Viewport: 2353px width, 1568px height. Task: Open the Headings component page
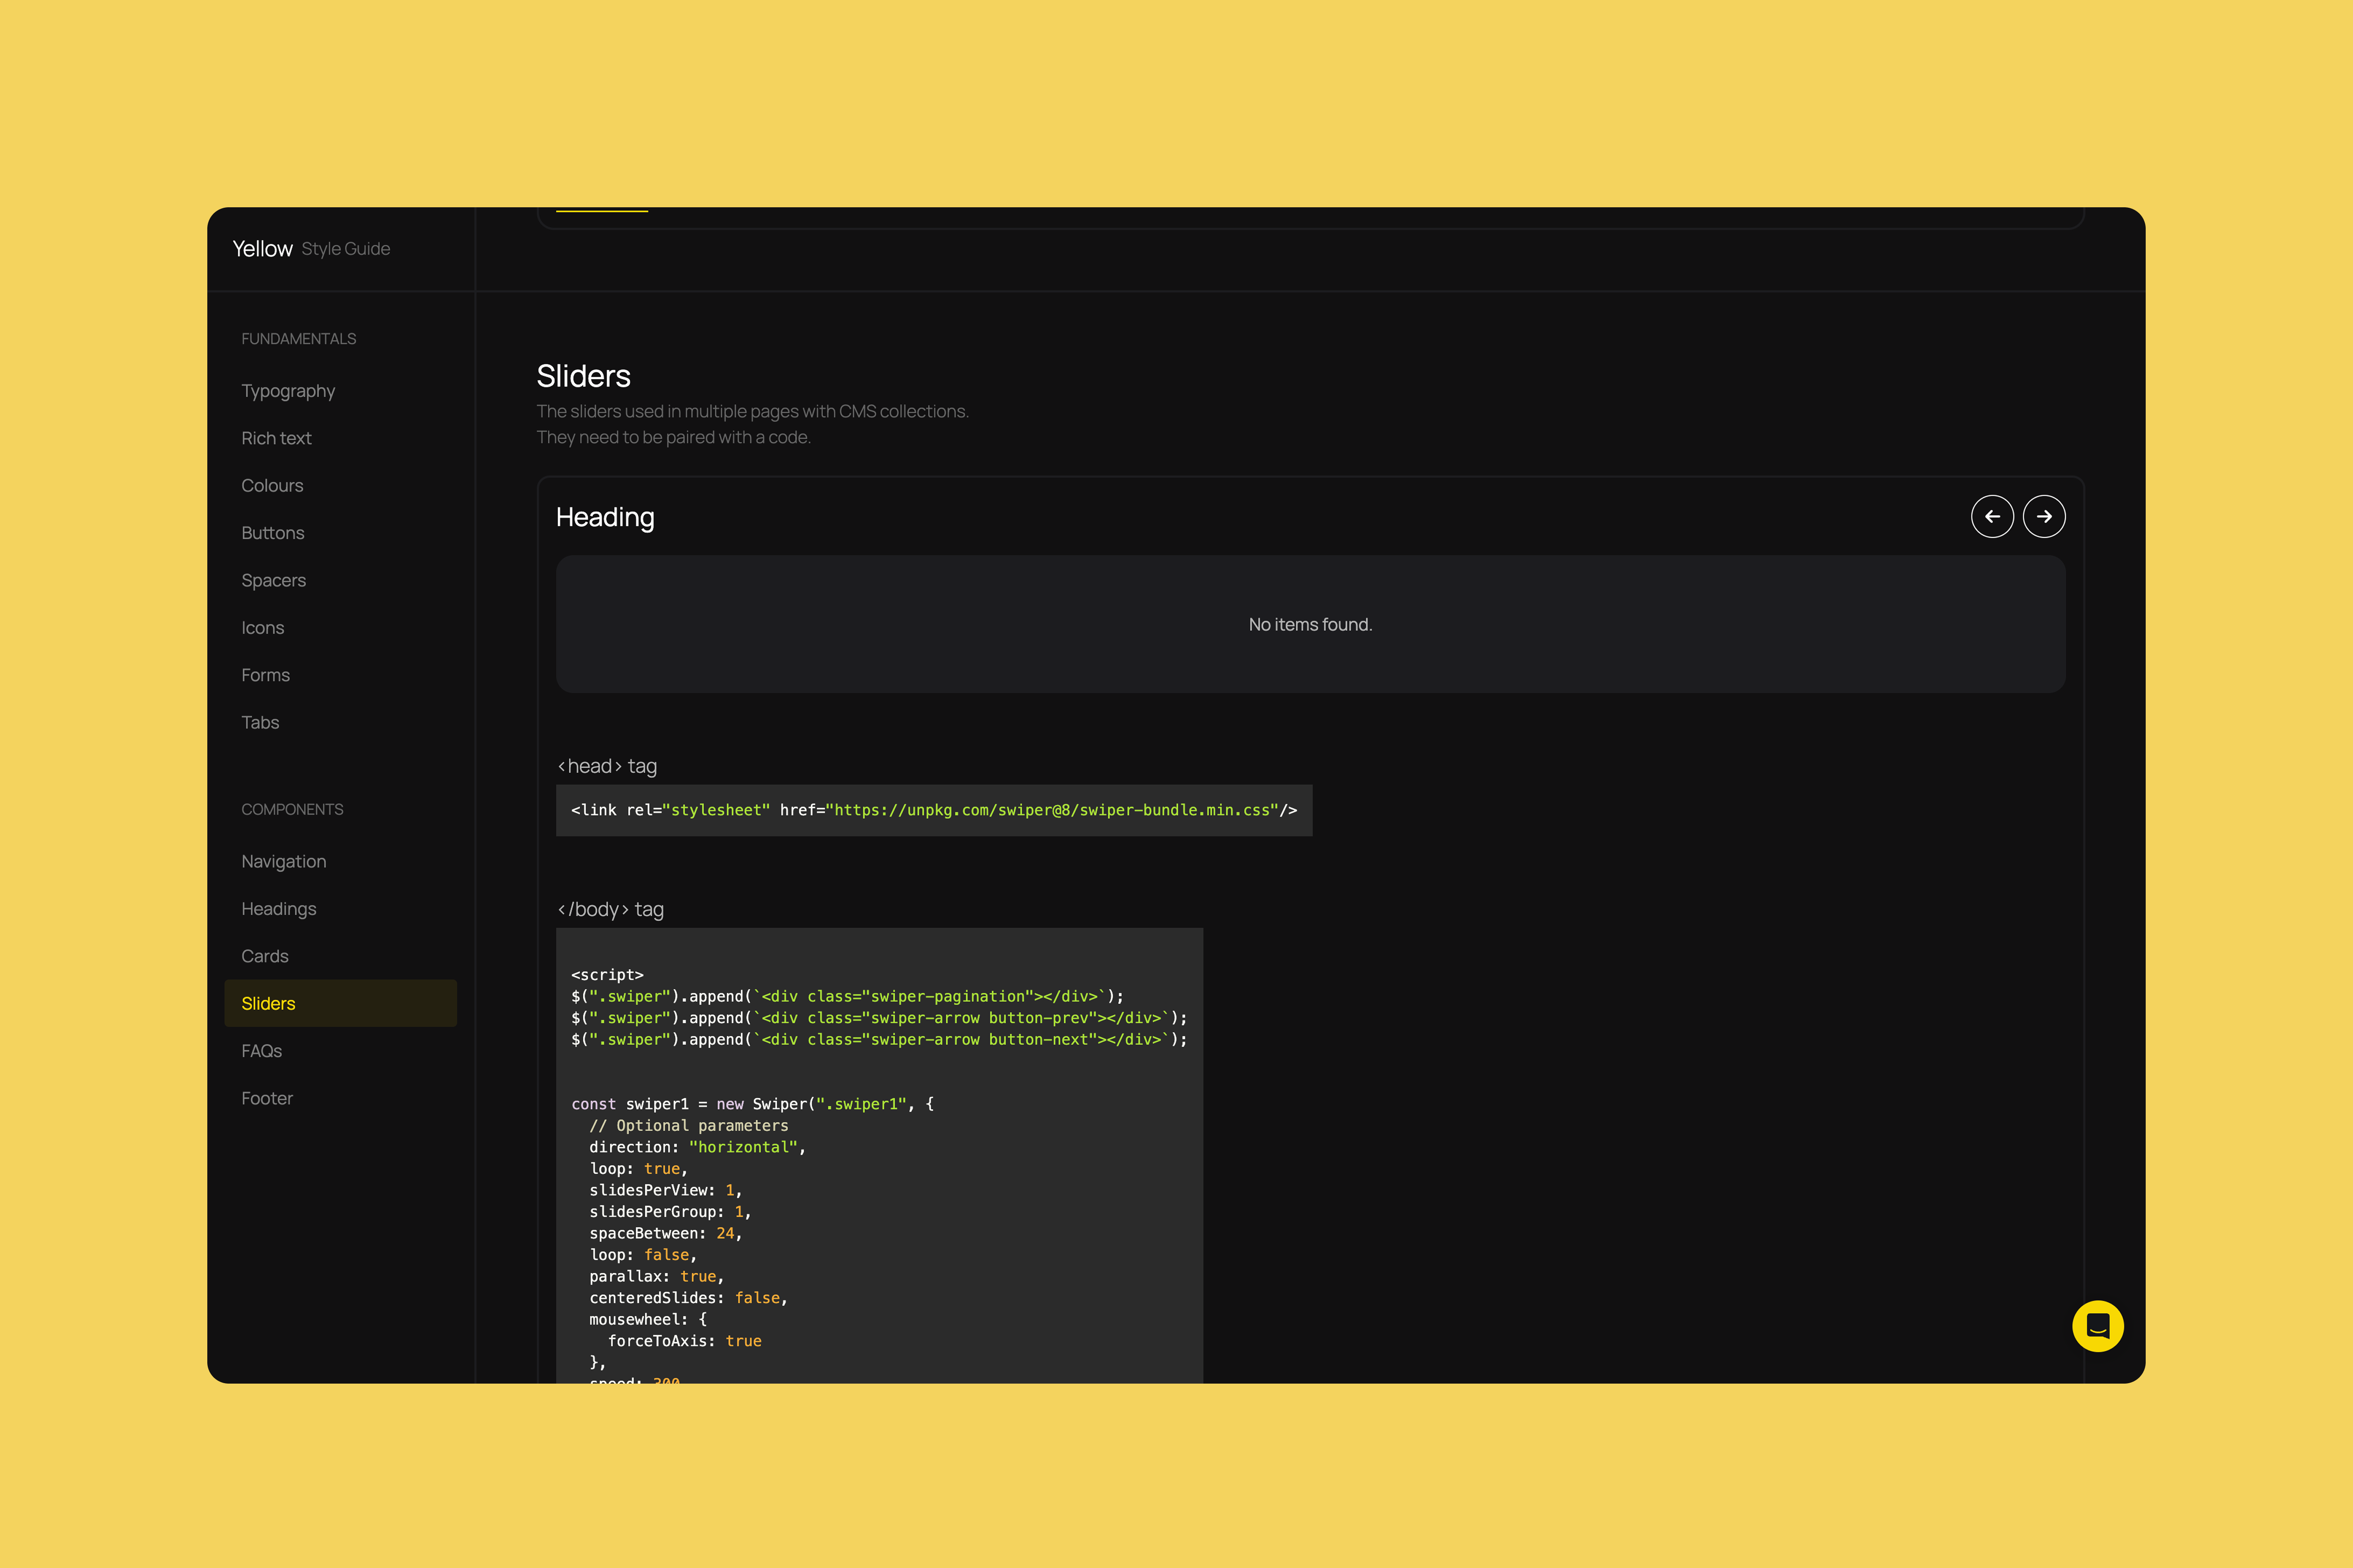pos(279,909)
